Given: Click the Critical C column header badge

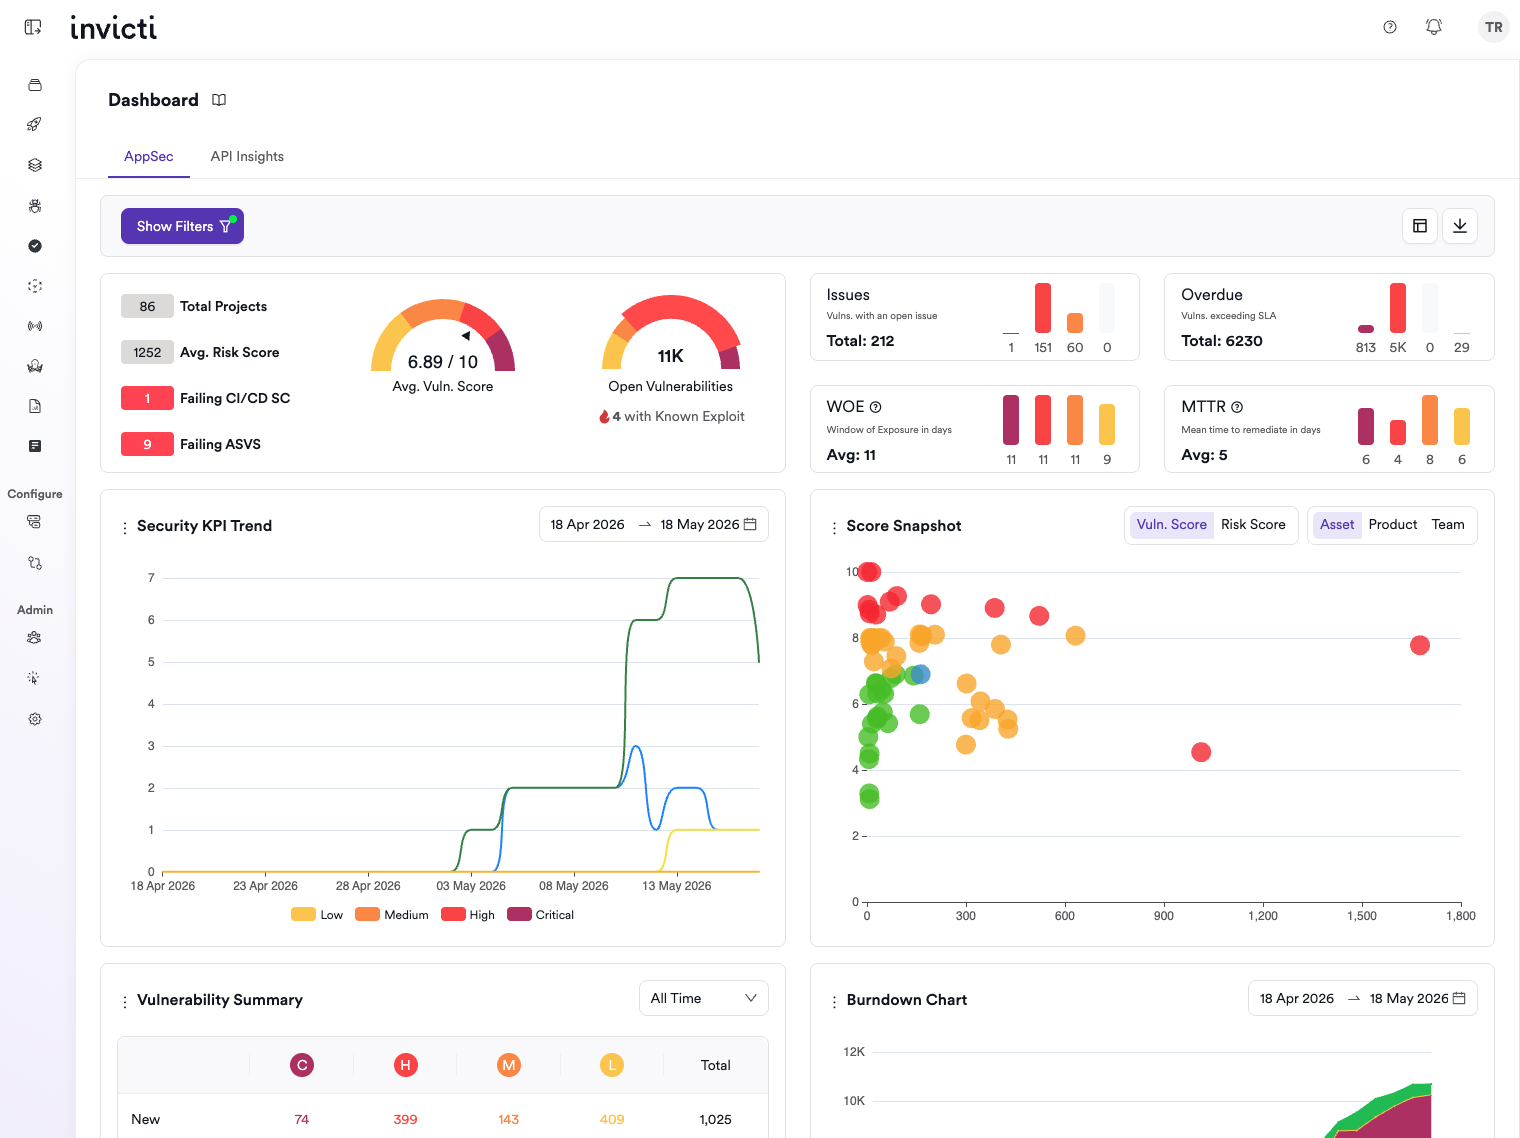Looking at the screenshot, I should click(x=302, y=1066).
